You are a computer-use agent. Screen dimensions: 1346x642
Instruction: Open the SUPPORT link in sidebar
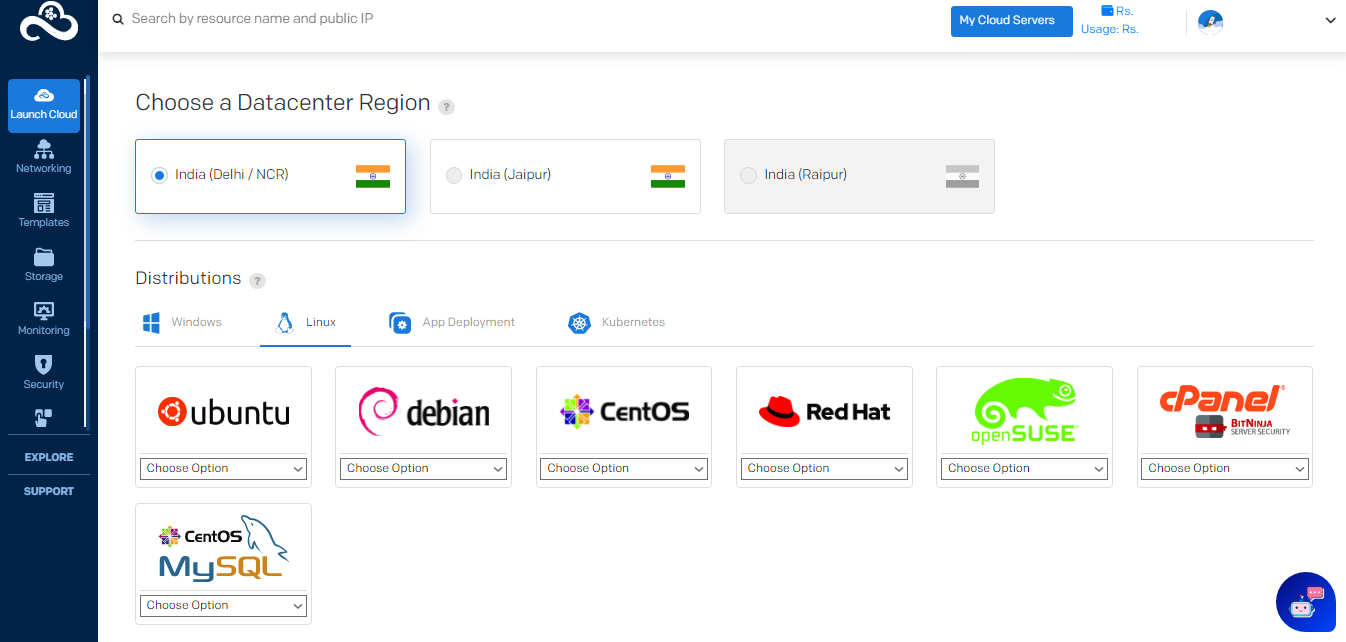(48, 491)
